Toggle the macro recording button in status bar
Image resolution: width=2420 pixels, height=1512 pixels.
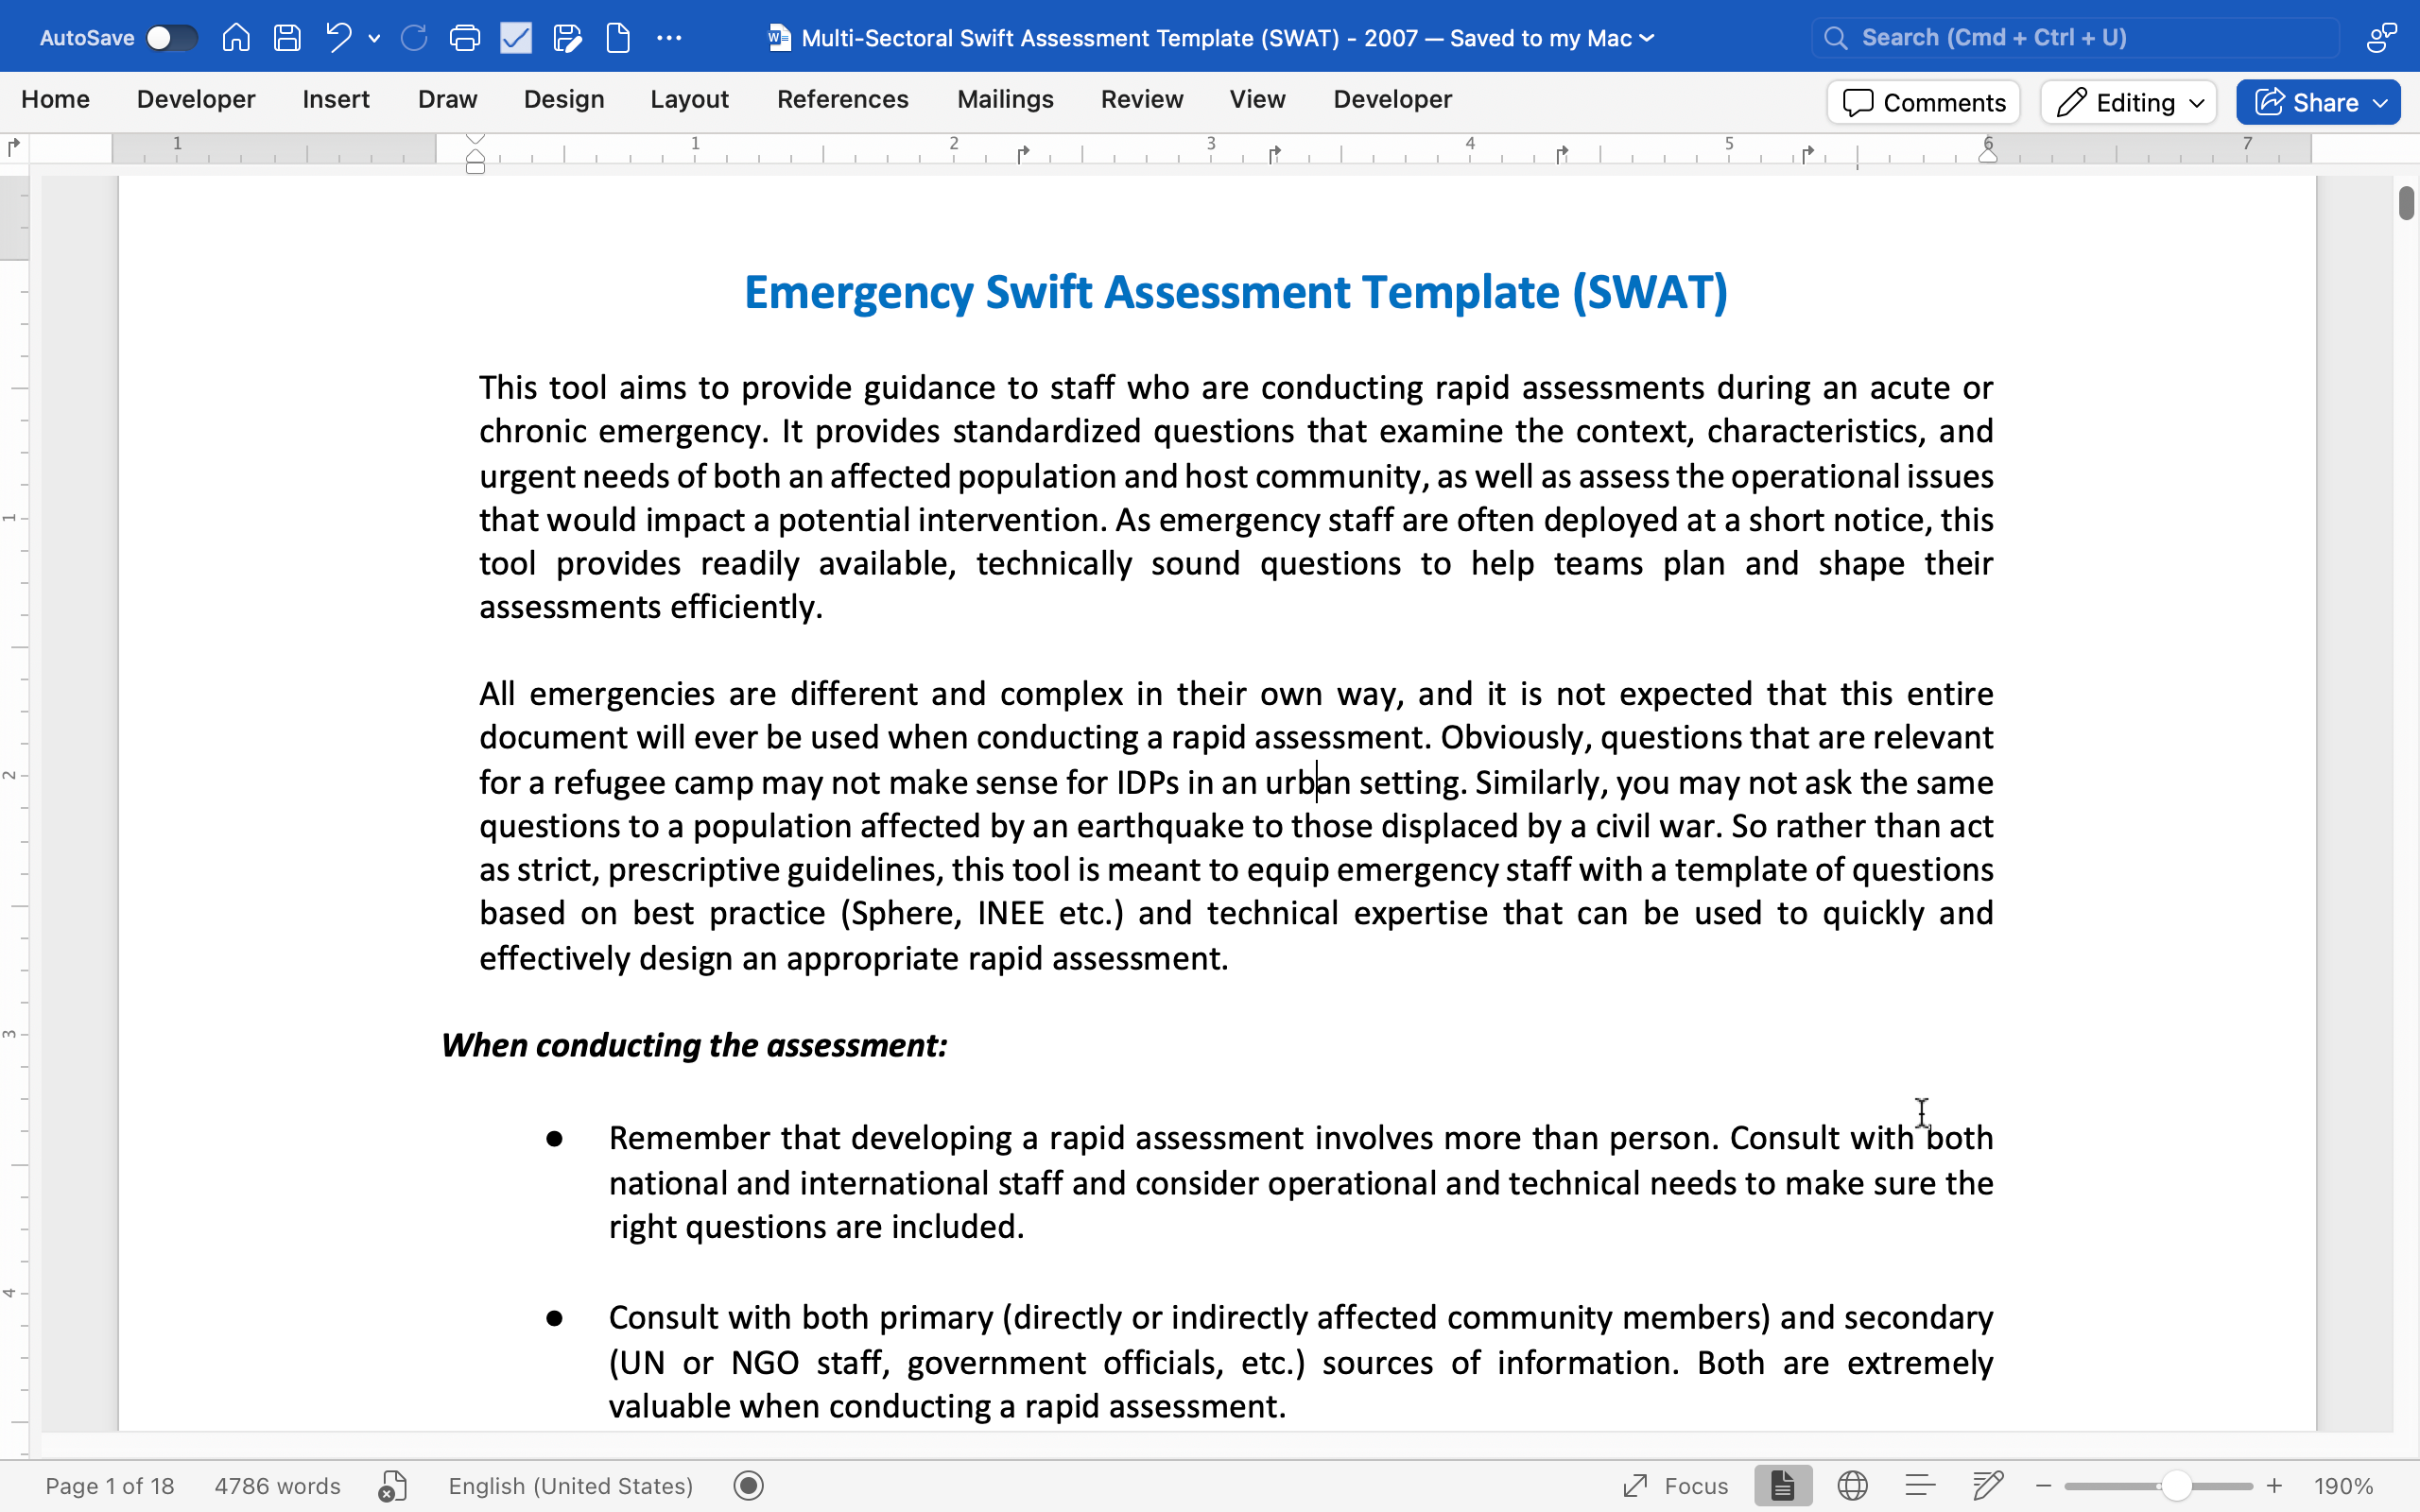point(748,1486)
